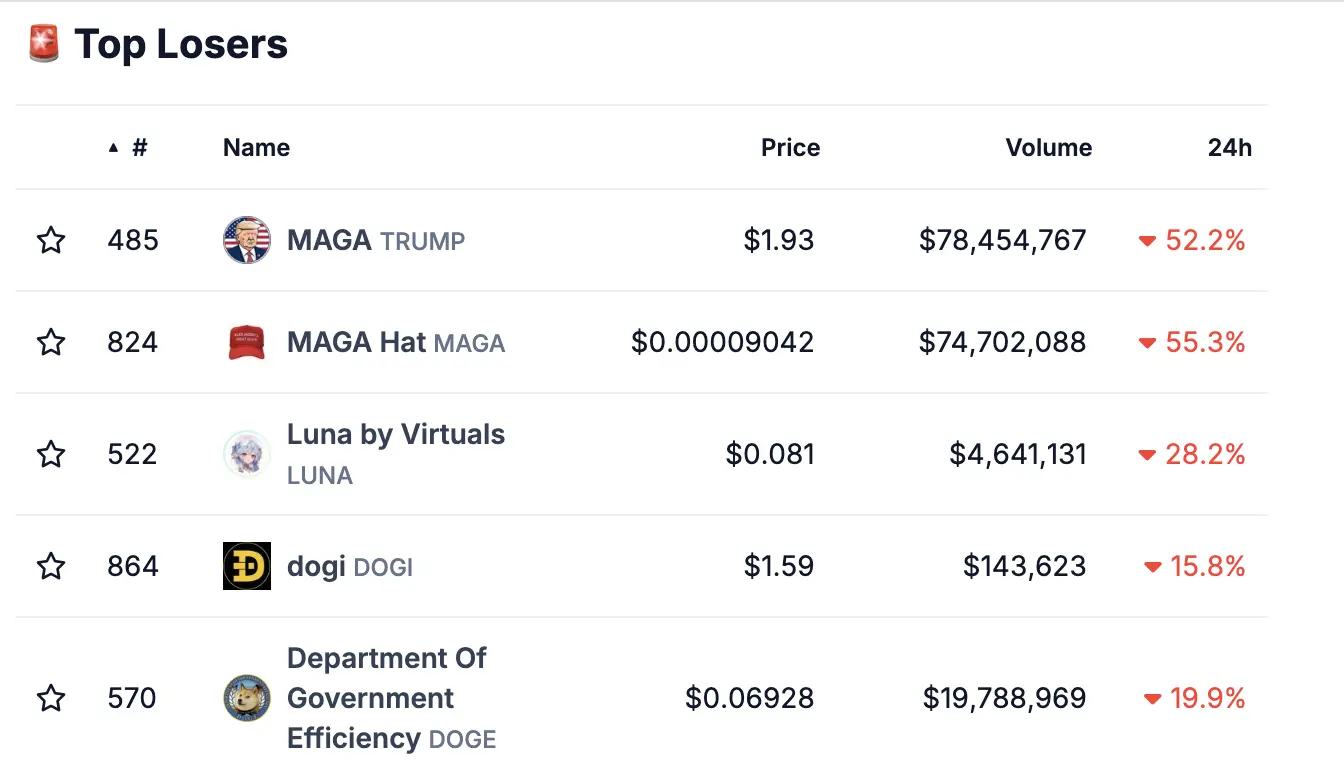Click the sort arrow beside the # column

(113, 146)
